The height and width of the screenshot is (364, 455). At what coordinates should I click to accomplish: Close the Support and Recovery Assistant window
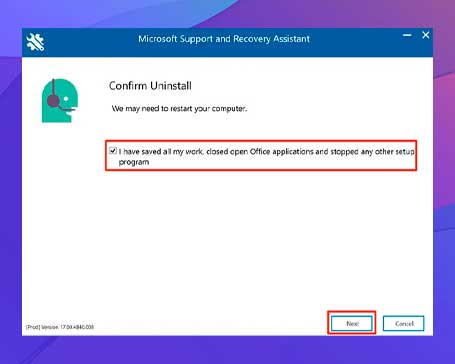(425, 35)
